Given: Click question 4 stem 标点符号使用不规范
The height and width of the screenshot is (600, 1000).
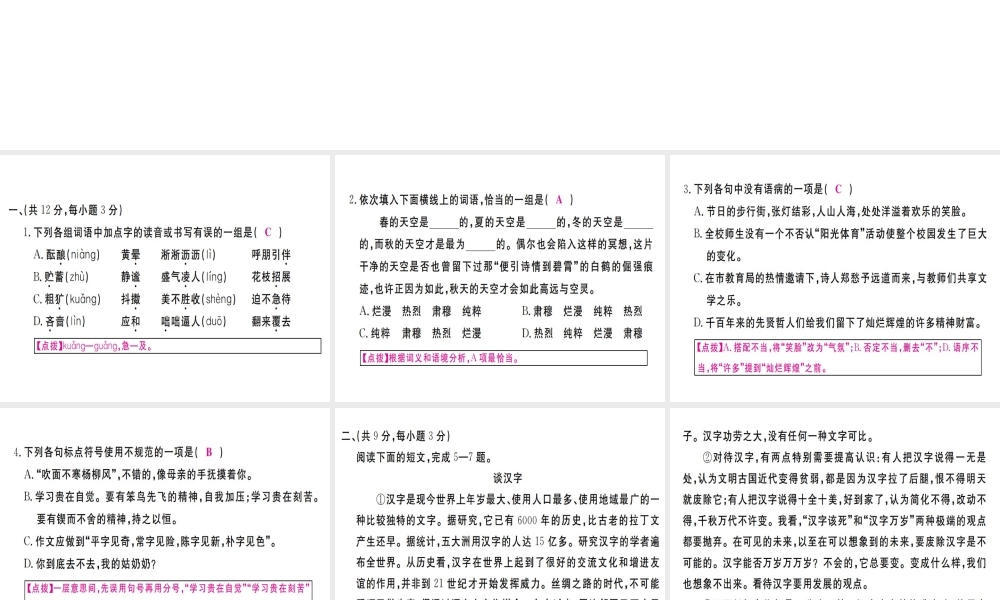Looking at the screenshot, I should (119, 452).
